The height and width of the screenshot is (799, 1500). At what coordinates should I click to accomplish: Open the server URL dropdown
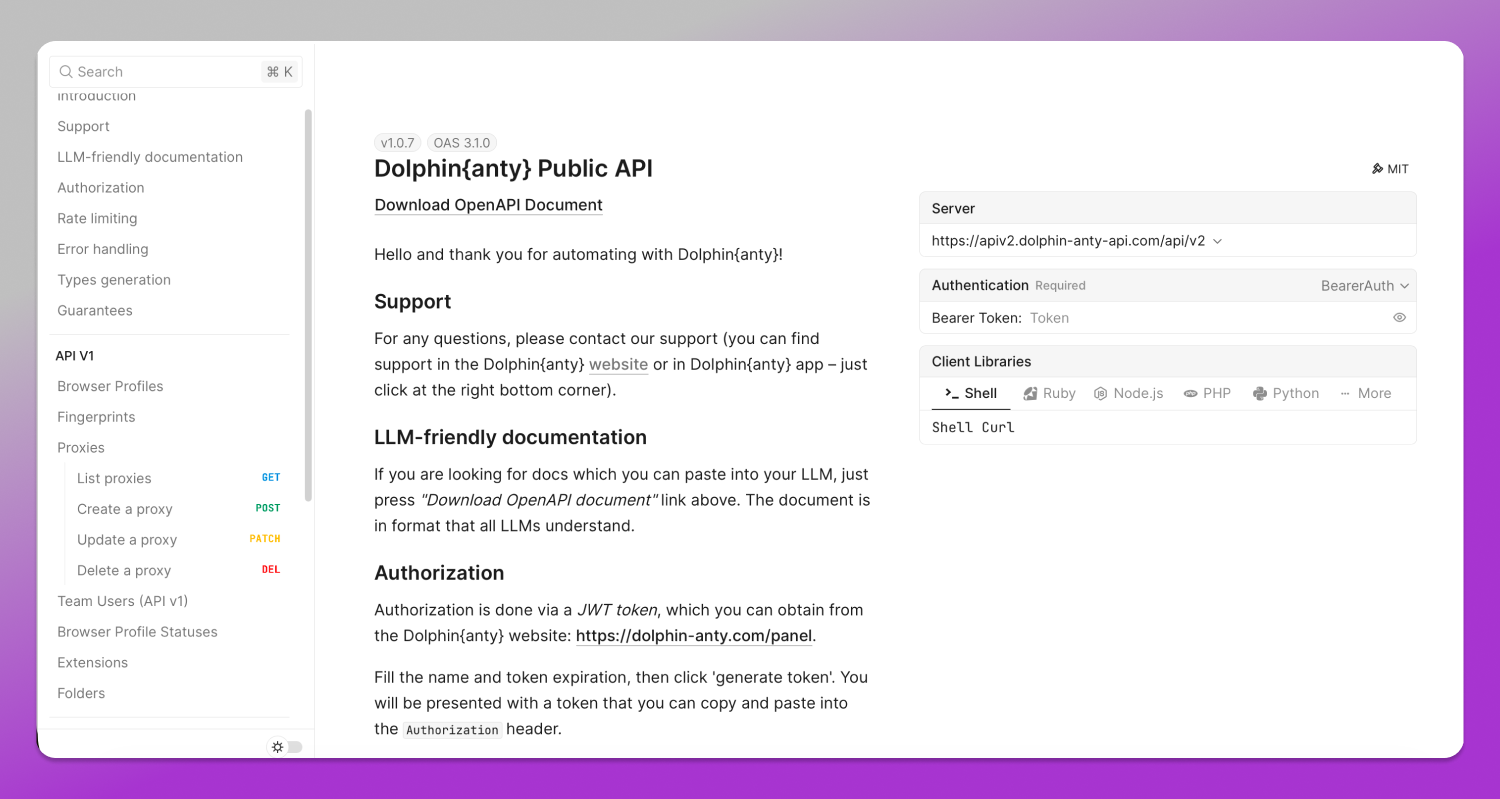pos(1077,241)
